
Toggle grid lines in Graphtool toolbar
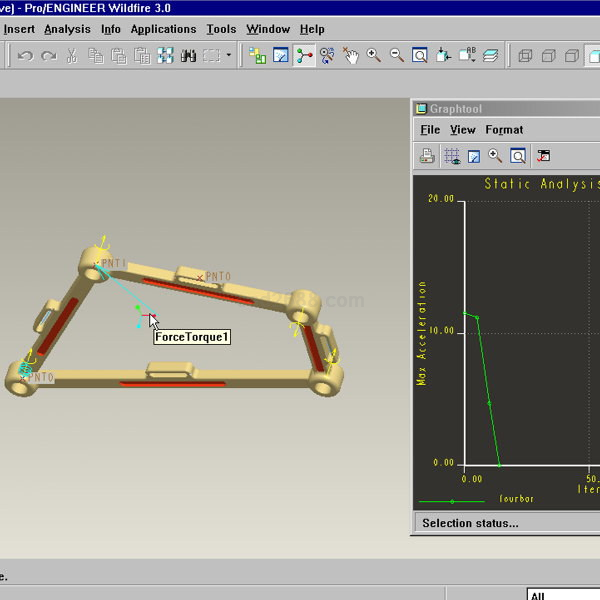(451, 156)
